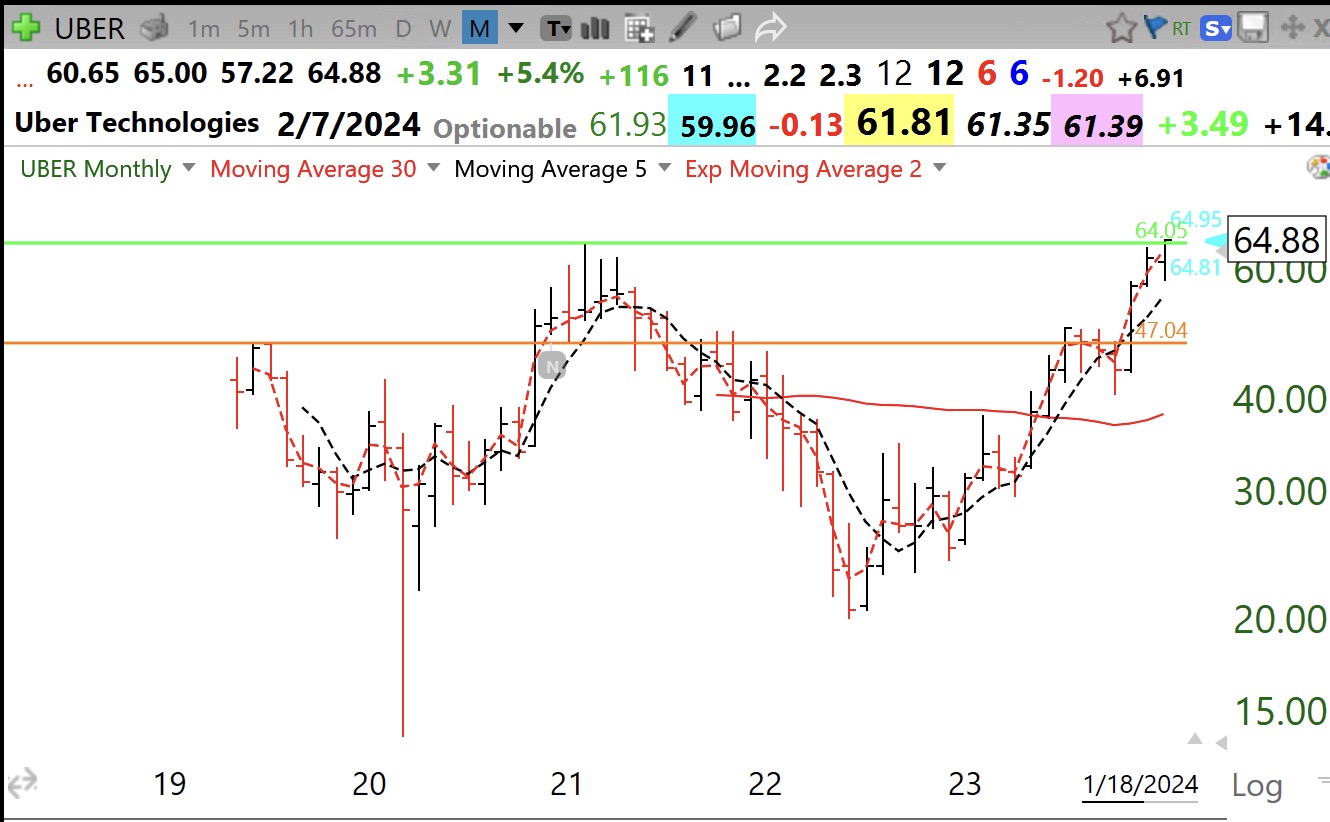
Task: Click the 64.88 current price label
Action: pyautogui.click(x=1276, y=241)
